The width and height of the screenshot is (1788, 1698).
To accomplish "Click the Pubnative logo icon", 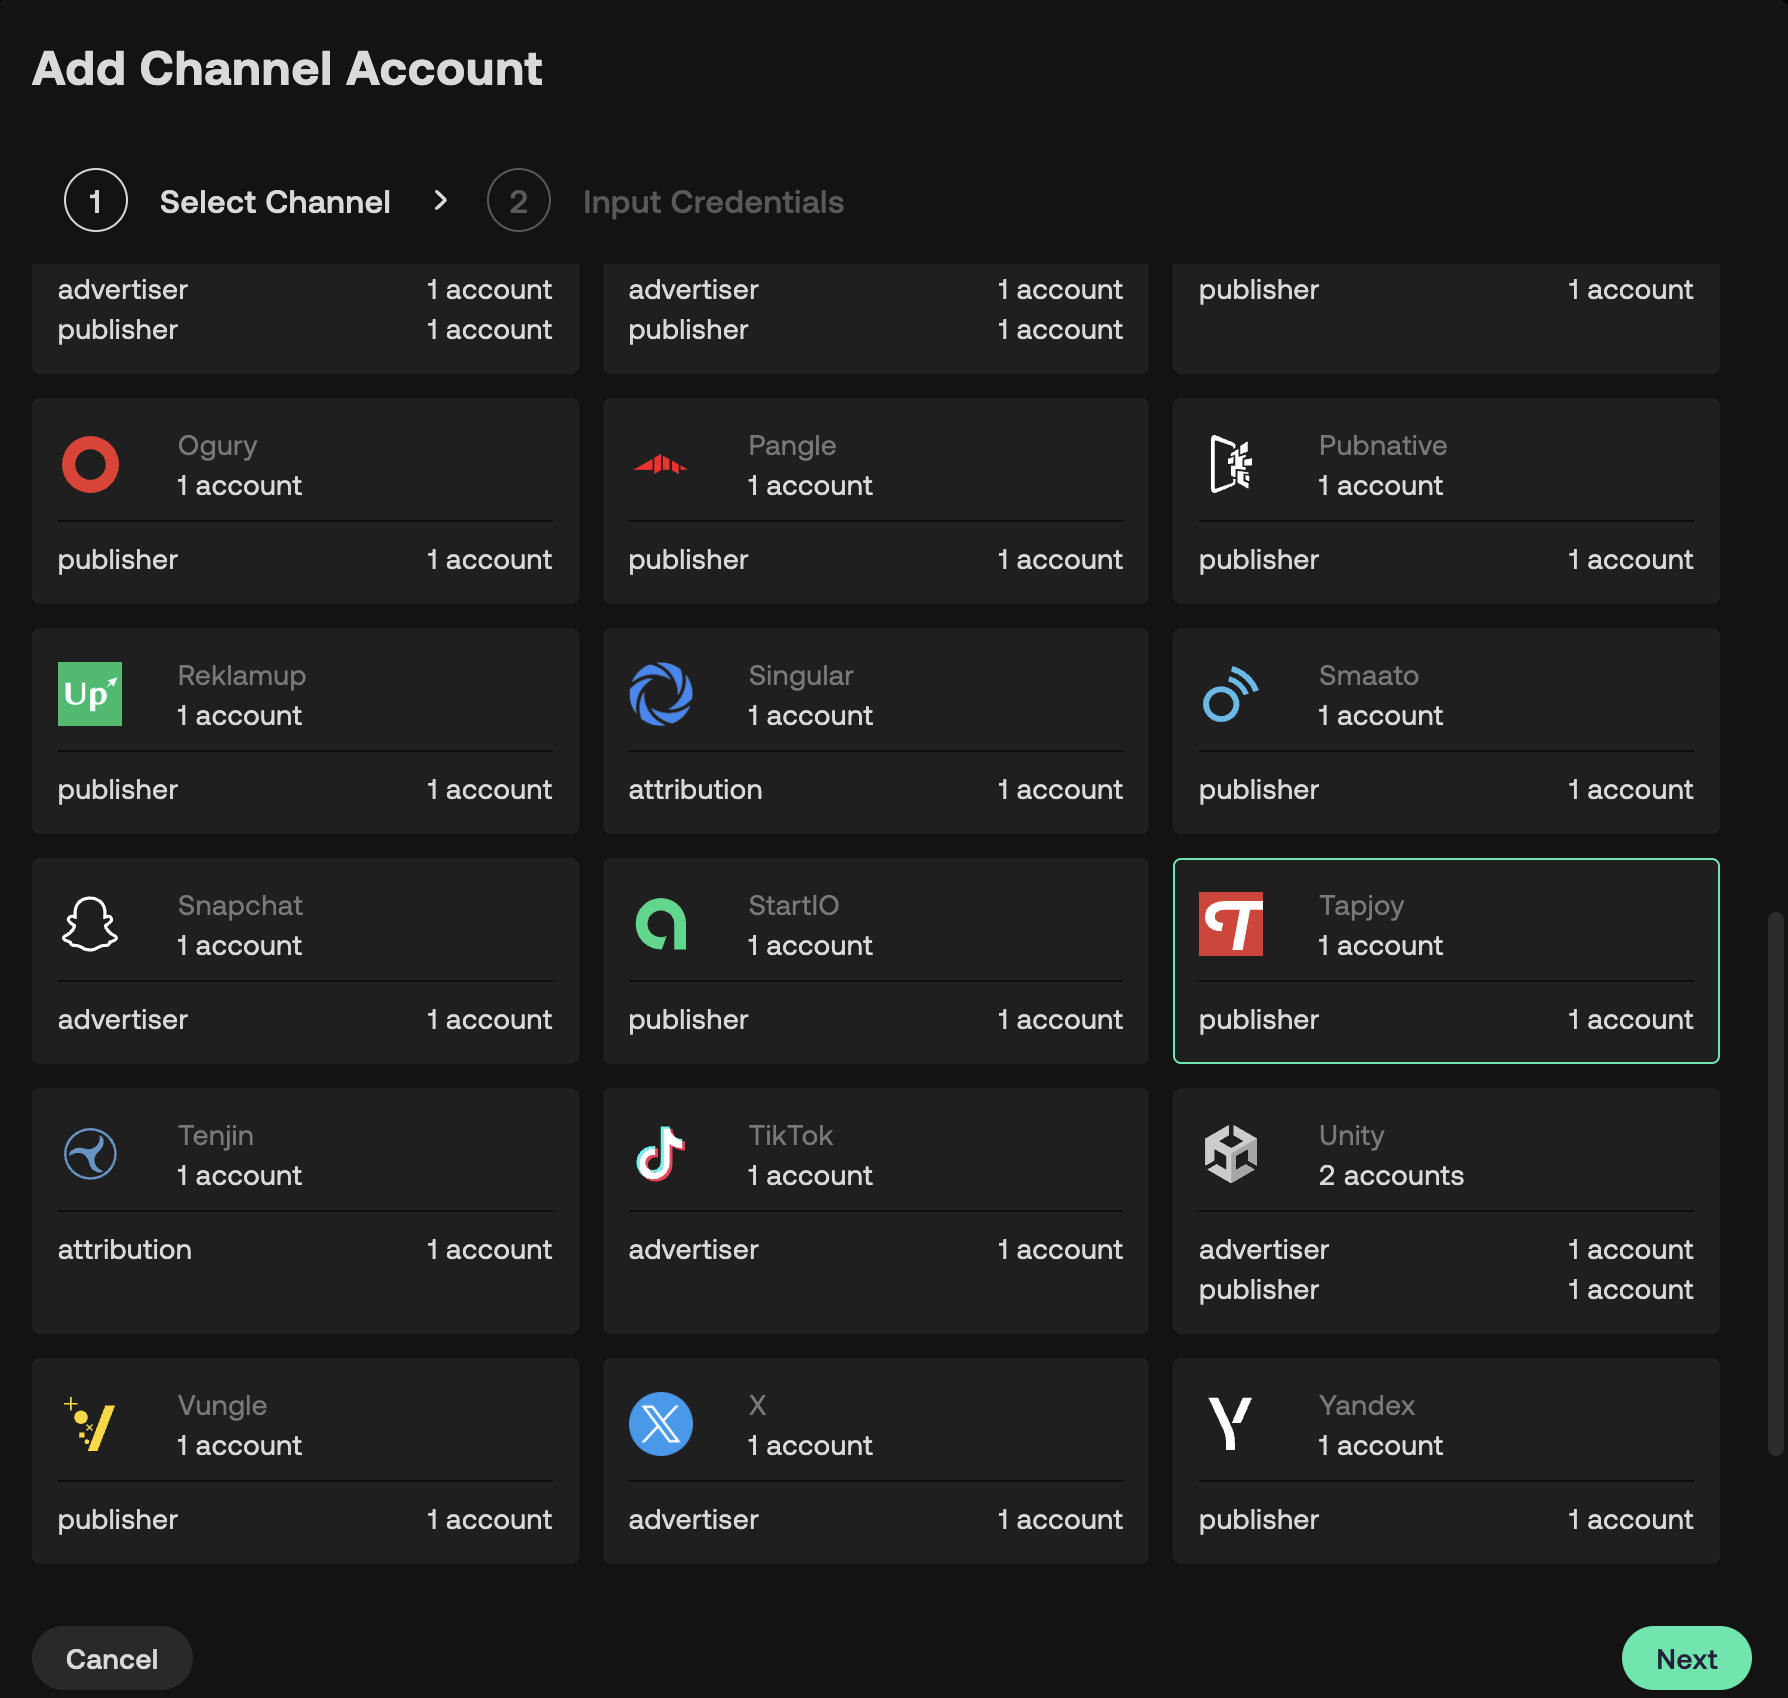I will 1231,464.
